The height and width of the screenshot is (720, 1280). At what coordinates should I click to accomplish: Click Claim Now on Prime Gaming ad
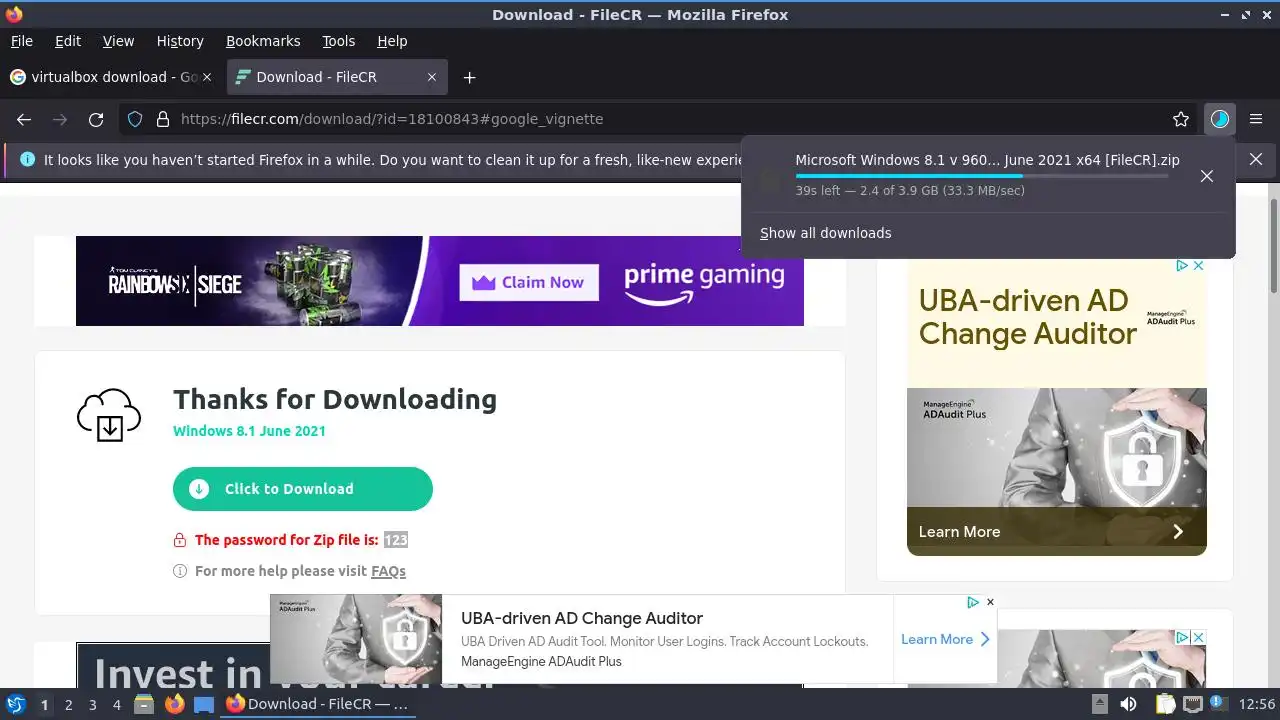tap(529, 282)
